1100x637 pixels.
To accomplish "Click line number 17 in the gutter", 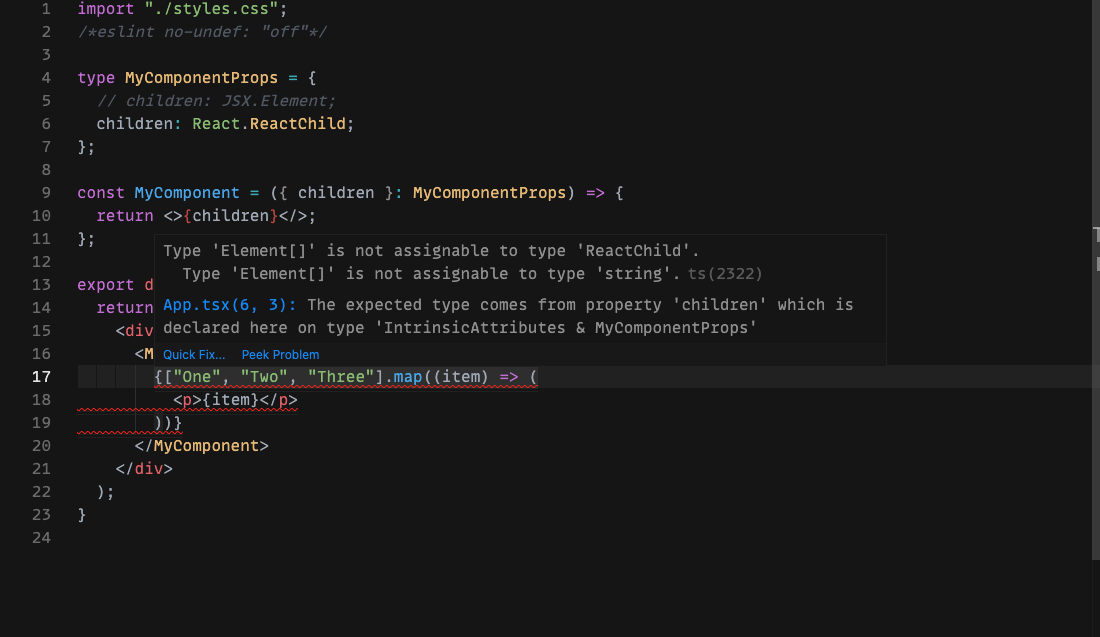I will point(41,377).
